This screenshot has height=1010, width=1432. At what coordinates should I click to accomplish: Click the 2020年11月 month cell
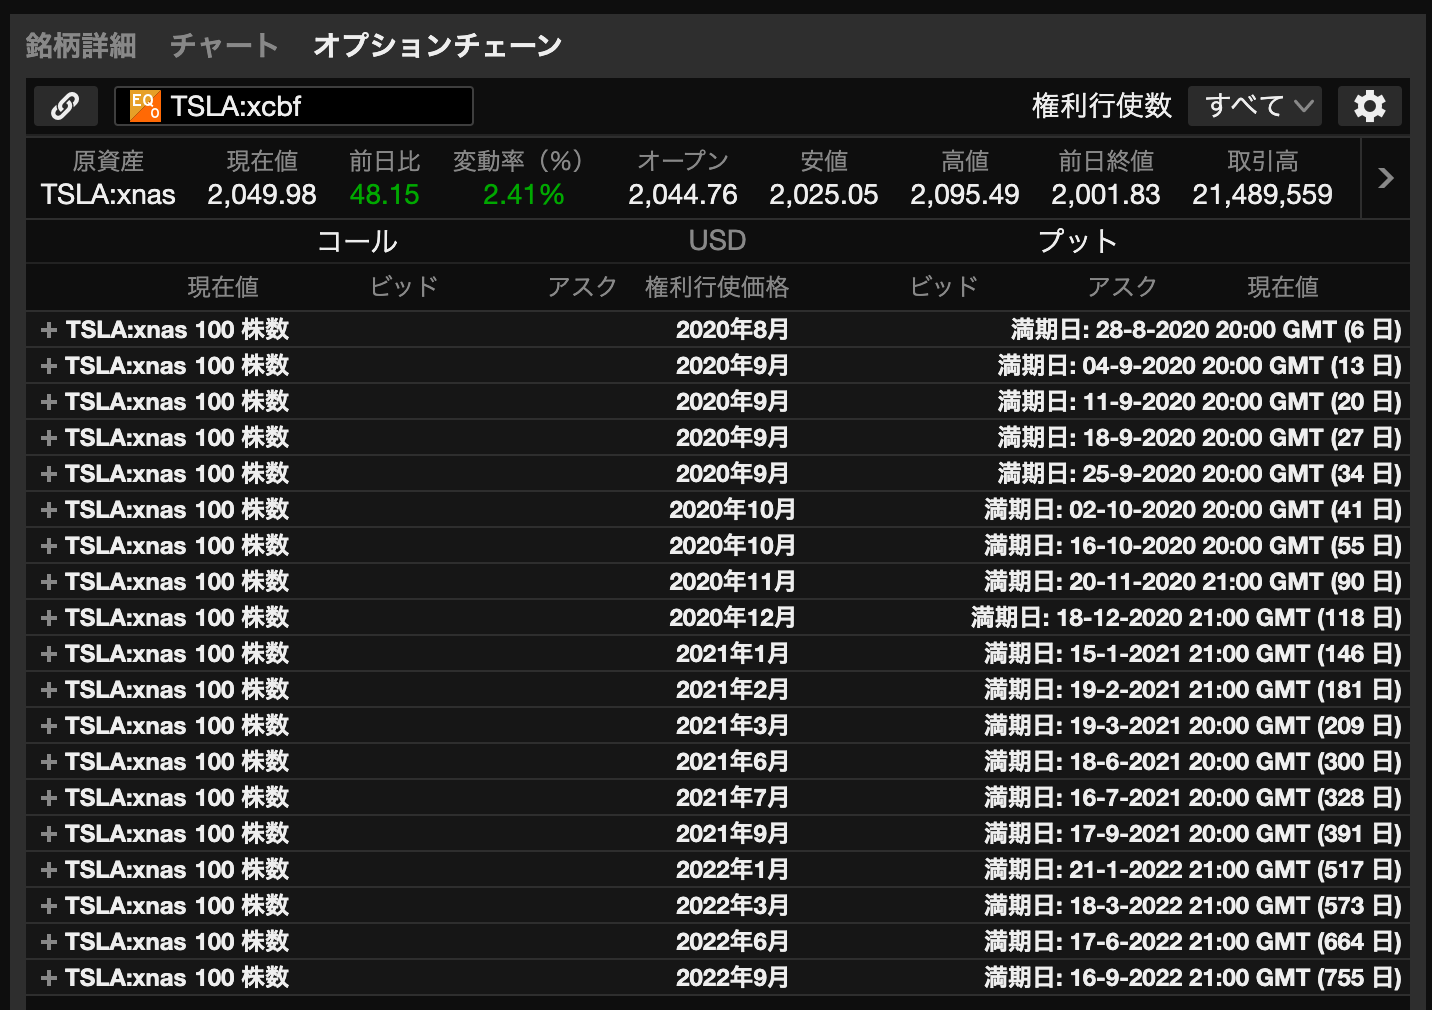pos(732,582)
